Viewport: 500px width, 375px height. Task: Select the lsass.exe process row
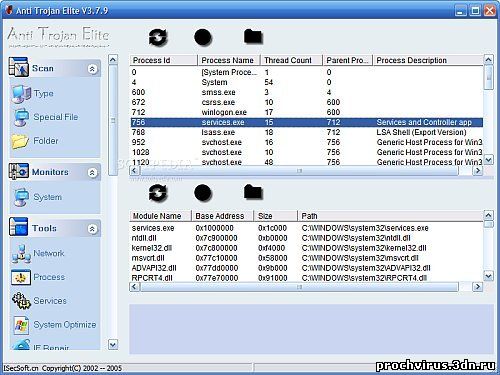tap(306, 132)
